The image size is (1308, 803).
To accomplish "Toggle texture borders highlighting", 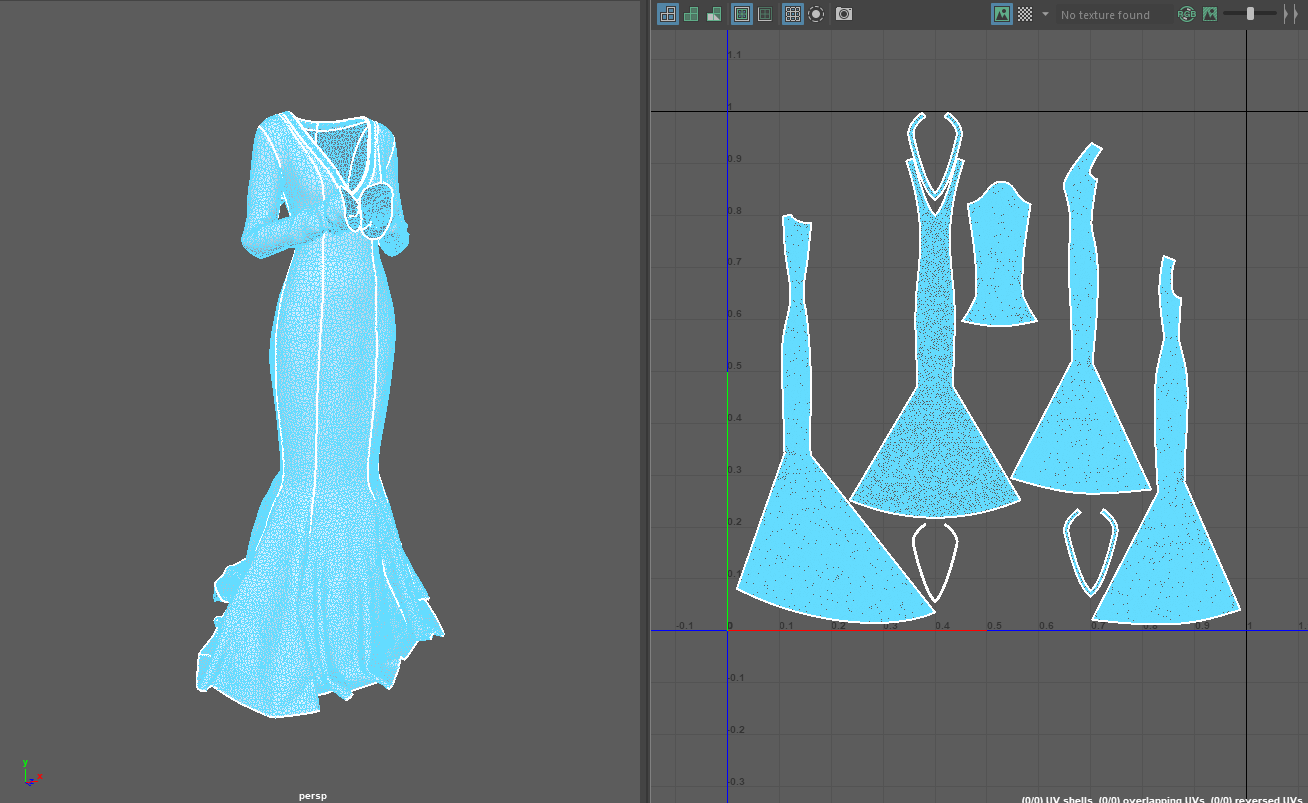I will pyautogui.click(x=742, y=14).
